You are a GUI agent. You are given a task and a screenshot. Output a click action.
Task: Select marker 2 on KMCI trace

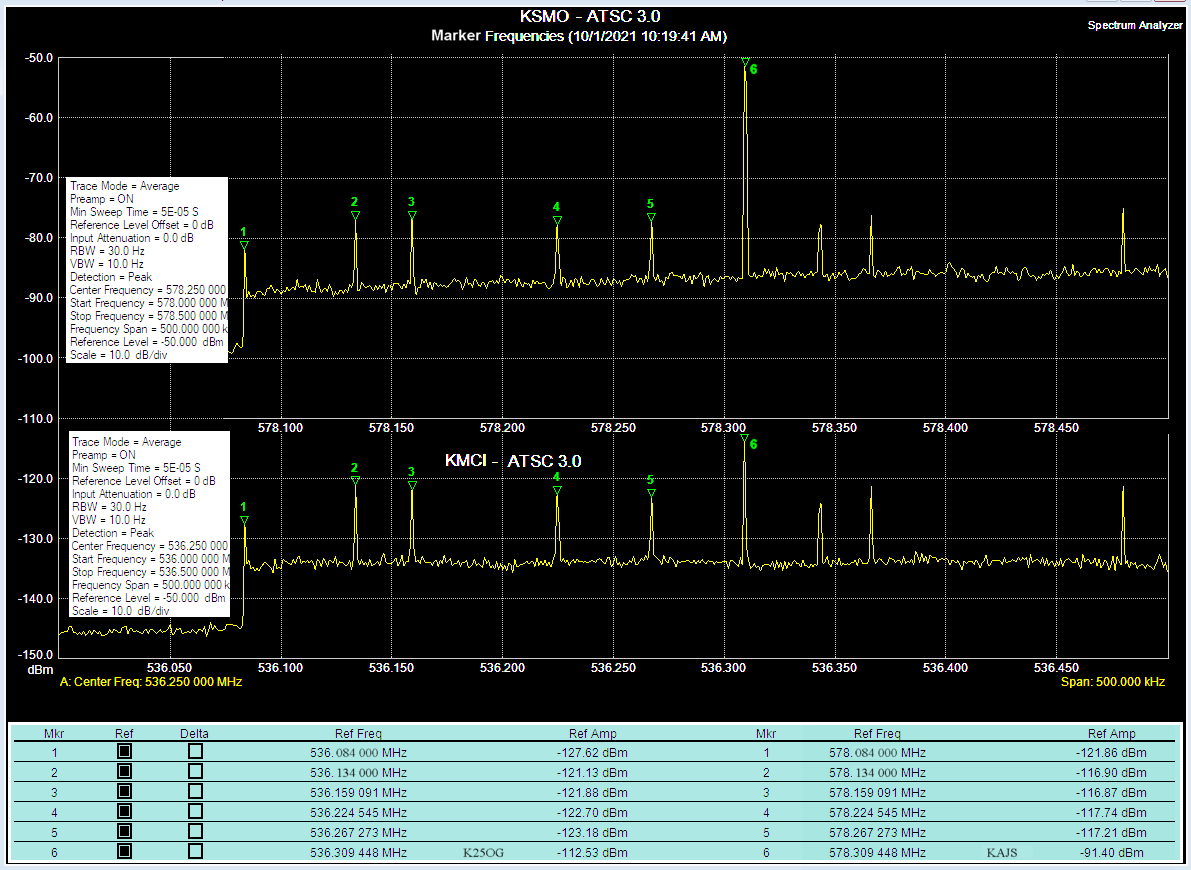click(x=355, y=479)
